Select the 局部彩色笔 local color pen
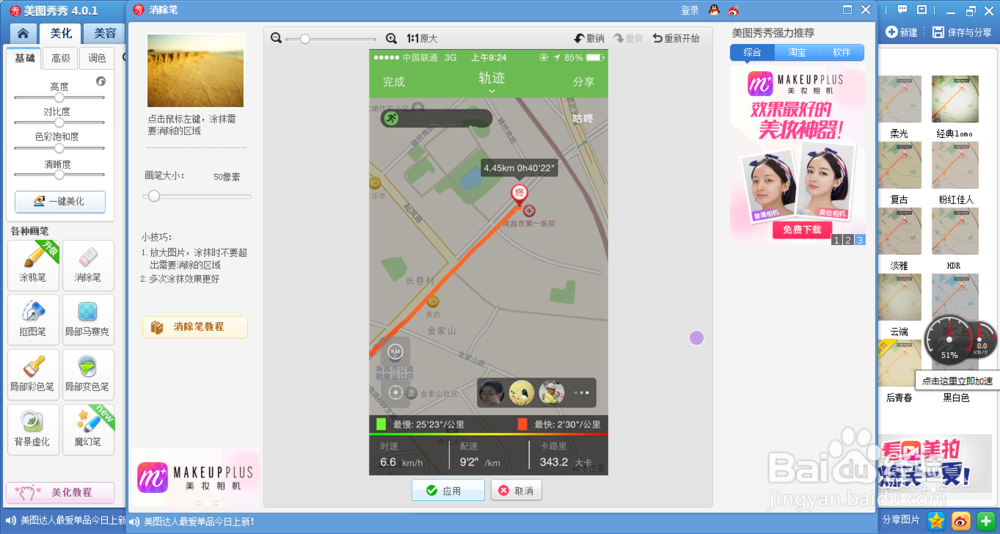This screenshot has height=534, width=1000. point(33,375)
